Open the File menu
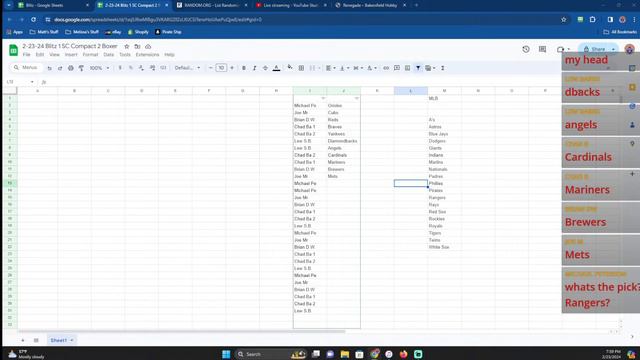 pos(27,55)
